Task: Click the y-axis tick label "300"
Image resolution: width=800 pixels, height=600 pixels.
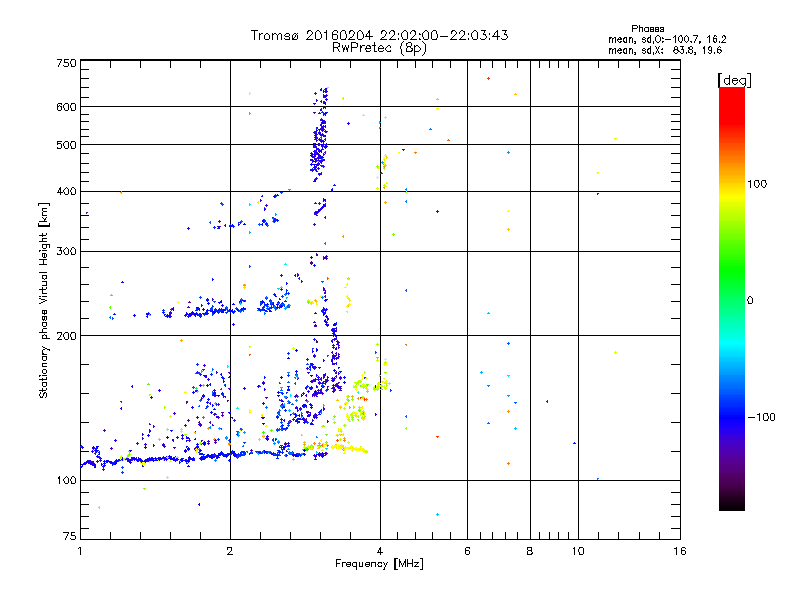Action: pos(66,252)
